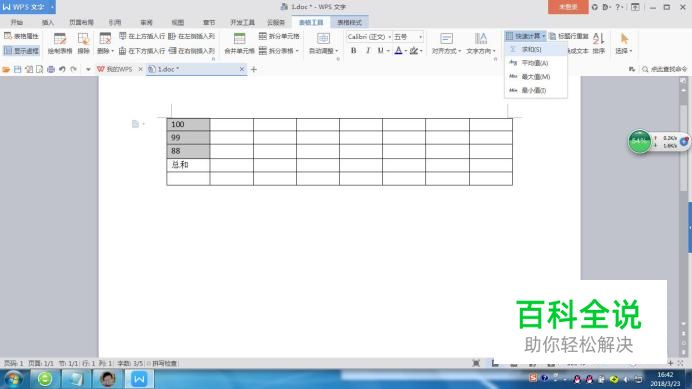Click the green network speed floating widget
692x389 pixels.
coord(640,142)
